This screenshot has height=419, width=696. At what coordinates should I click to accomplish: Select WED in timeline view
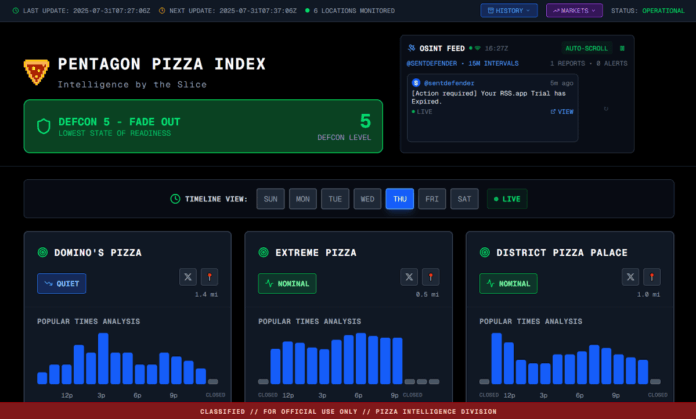[x=368, y=199]
